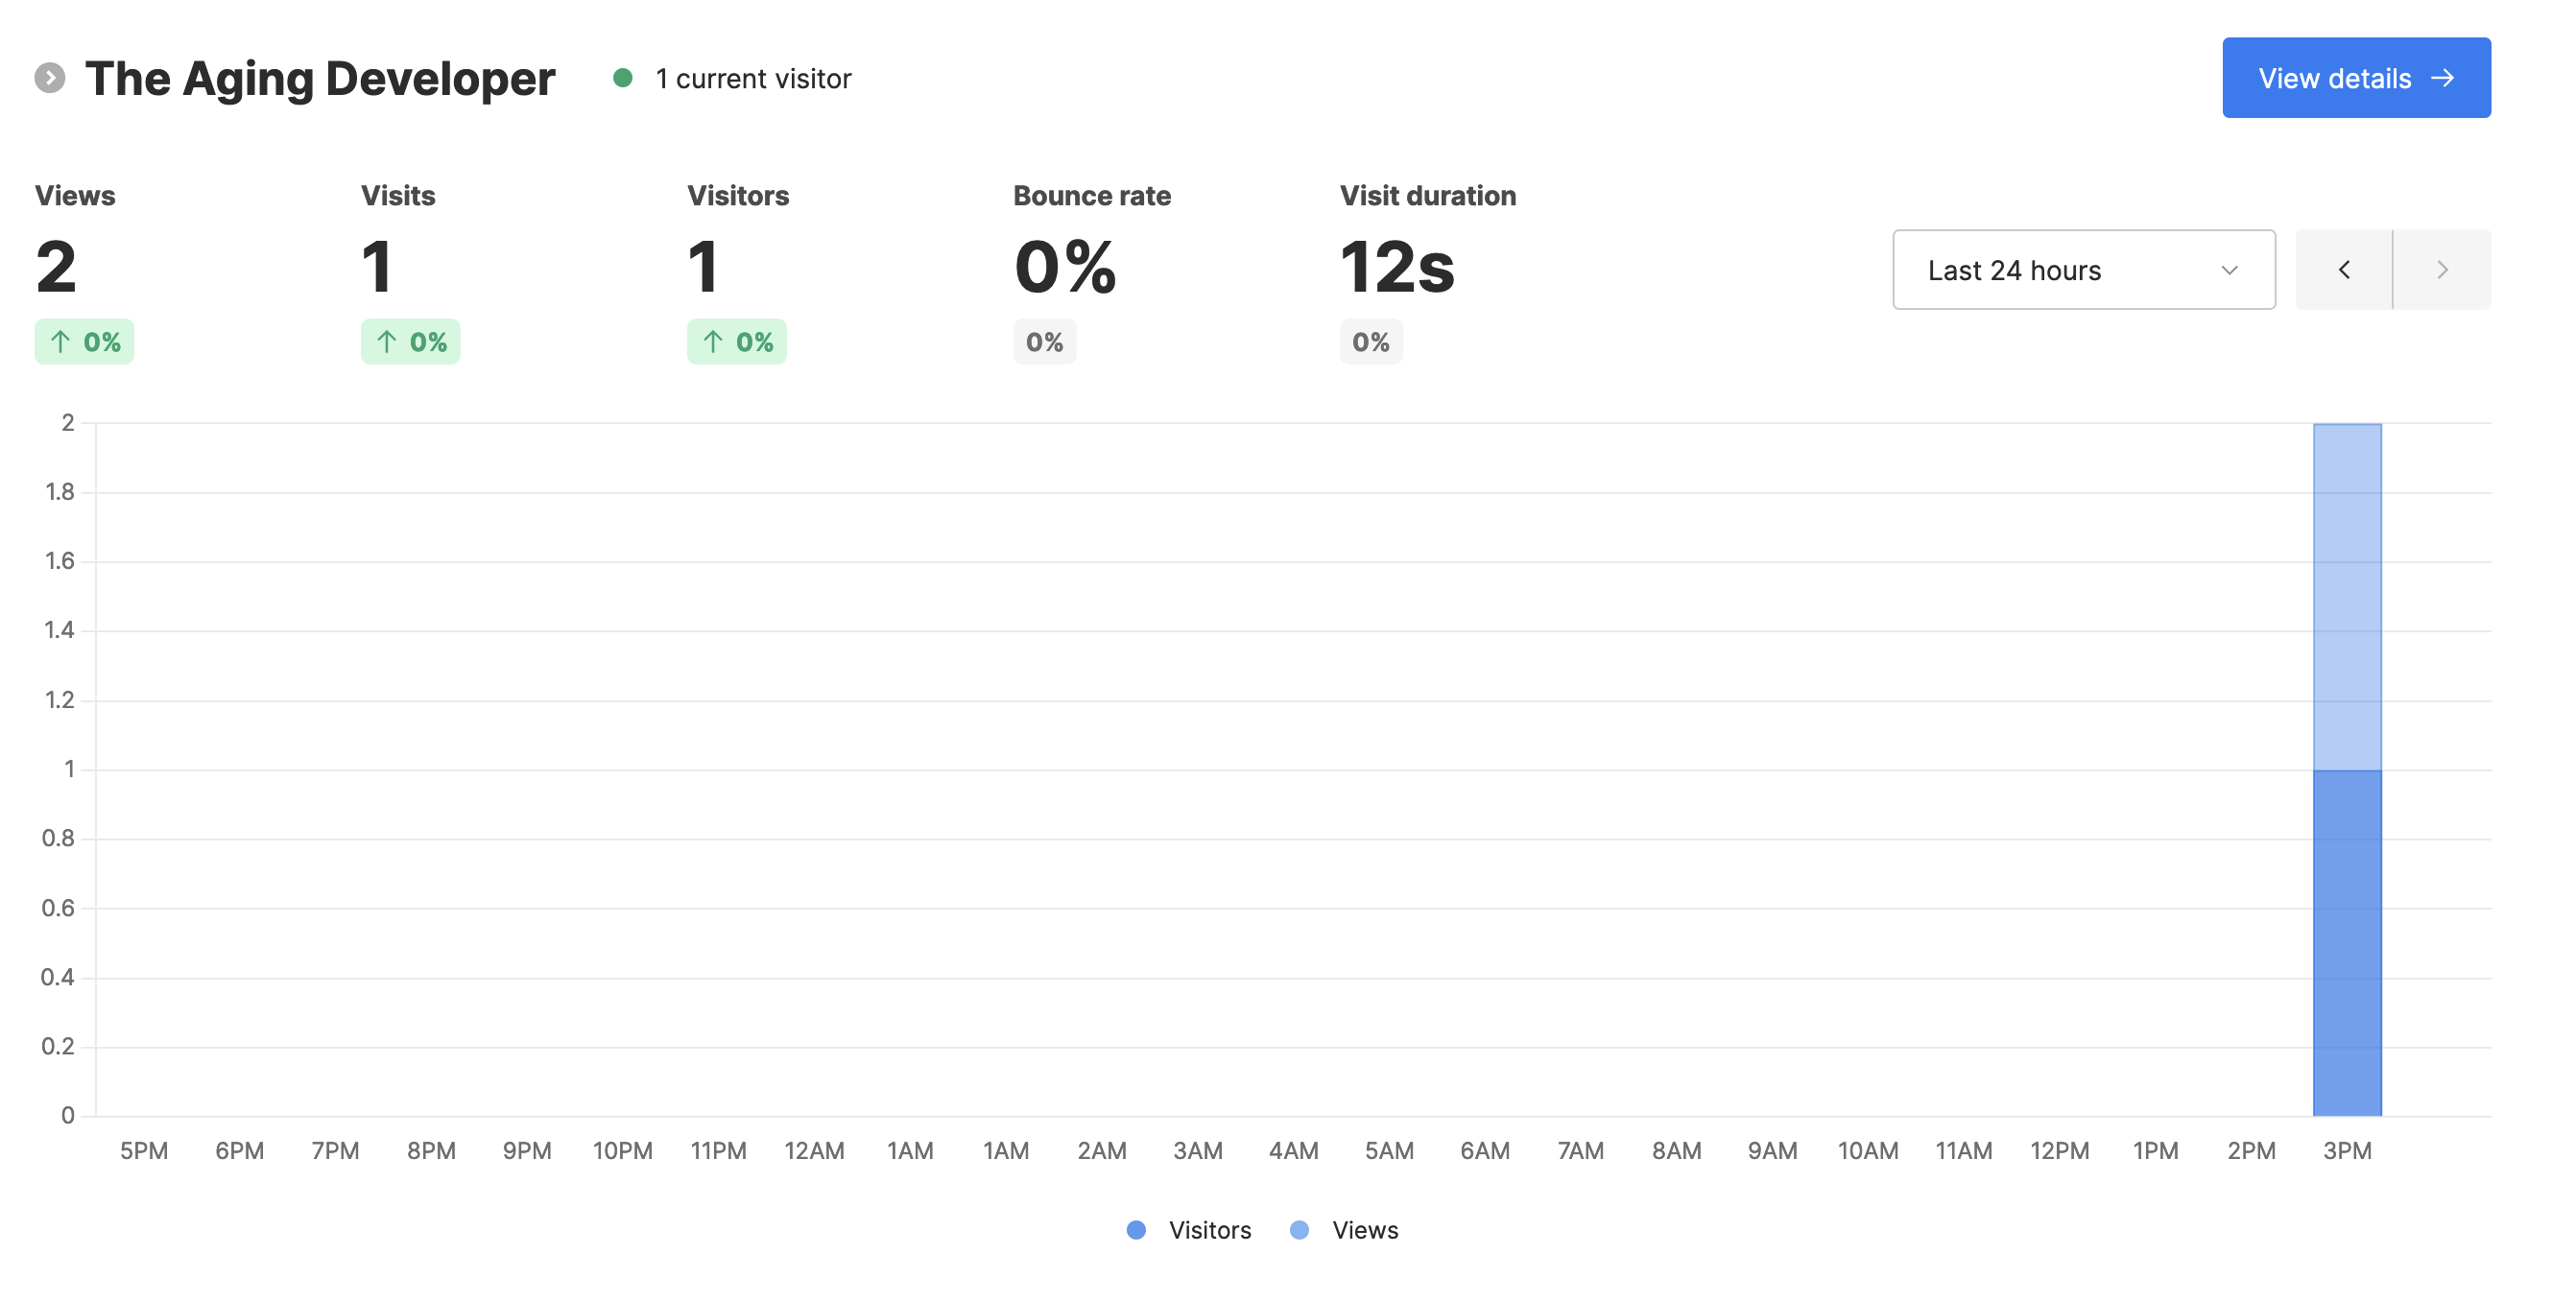Screen dimensions: 2576x1301
Task: Click the previous period left arrow
Action: pyautogui.click(x=2343, y=270)
